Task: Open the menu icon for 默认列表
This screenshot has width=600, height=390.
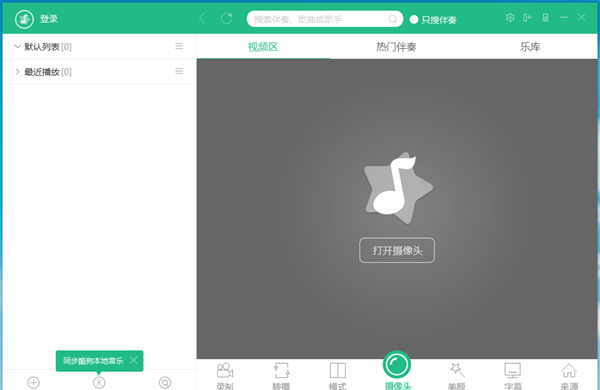Action: click(179, 46)
